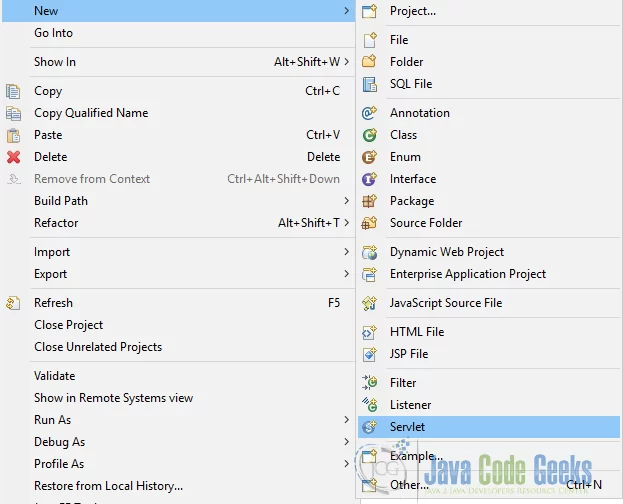The width and height of the screenshot is (623, 504).
Task: Click the Annotation label
Action: (x=420, y=113)
